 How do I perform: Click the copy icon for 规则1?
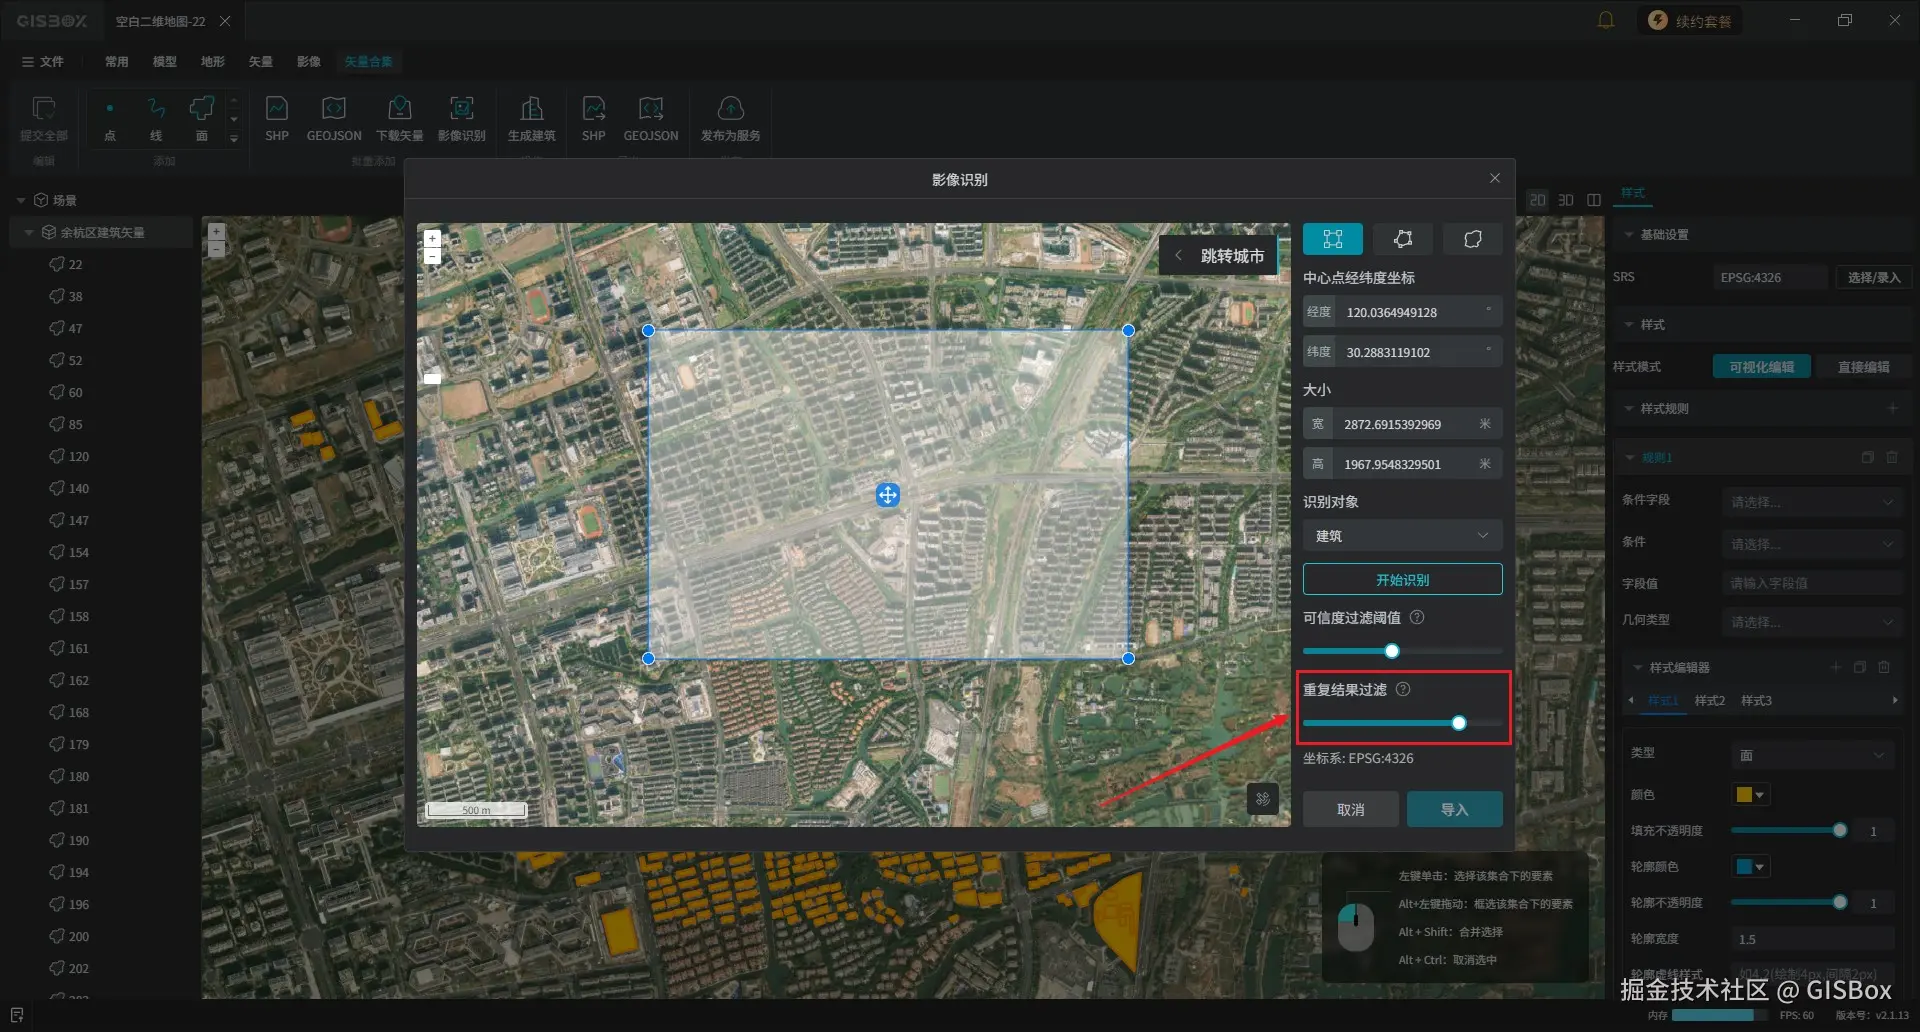pos(1867,457)
